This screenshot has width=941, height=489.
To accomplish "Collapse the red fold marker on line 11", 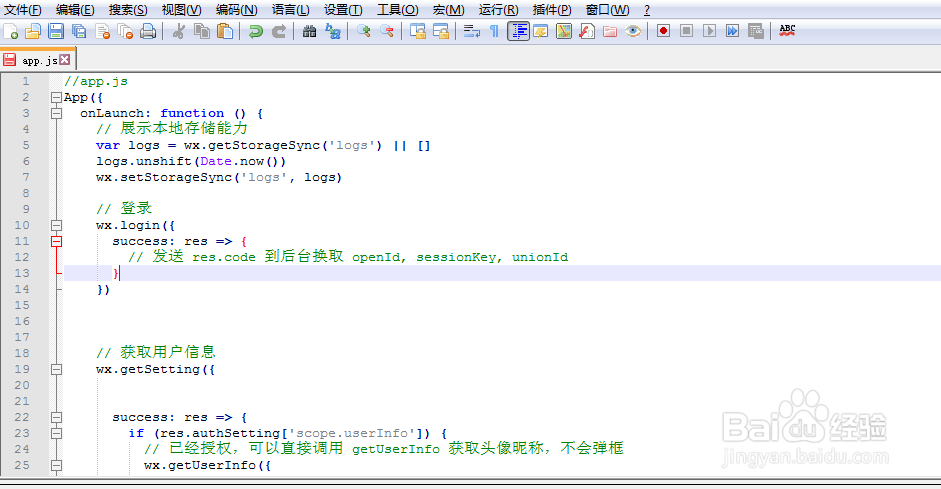I will point(56,241).
